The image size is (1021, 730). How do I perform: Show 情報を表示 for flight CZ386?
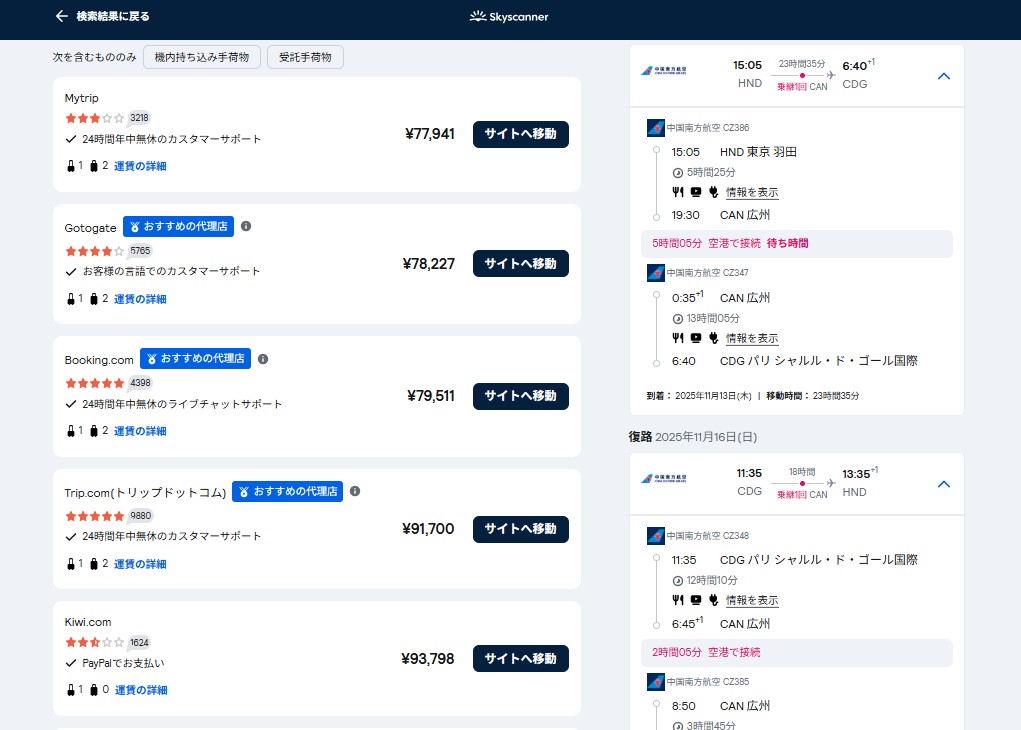(752, 193)
